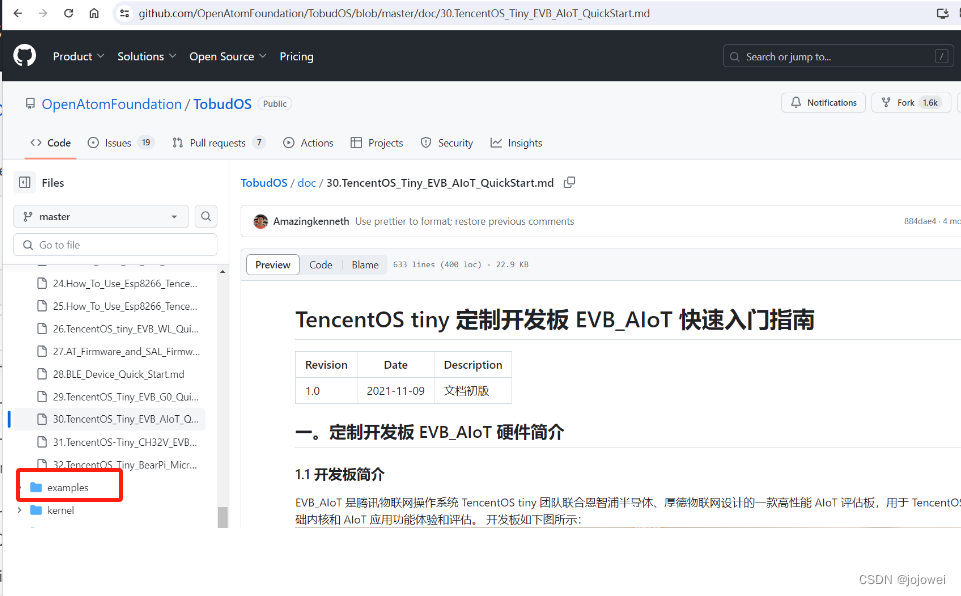The image size is (961, 596).
Task: Open GitHub home via the Octocat logo
Action: click(x=25, y=56)
